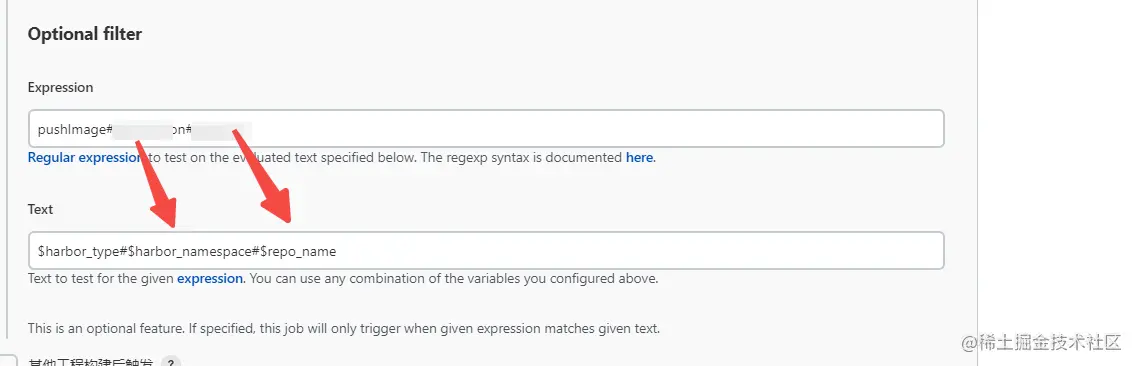Screen dimensions: 1135x366
Task: Click the Text field label
Action: [x=41, y=209]
